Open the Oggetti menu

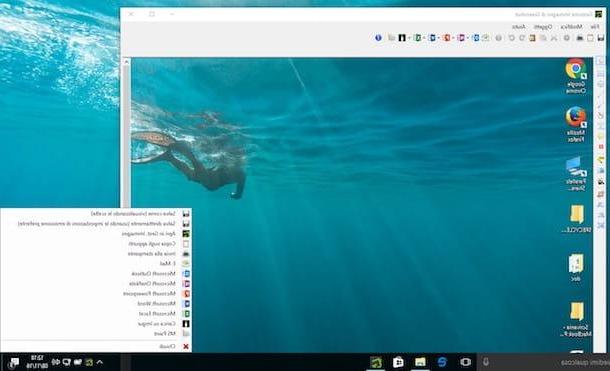click(543, 26)
